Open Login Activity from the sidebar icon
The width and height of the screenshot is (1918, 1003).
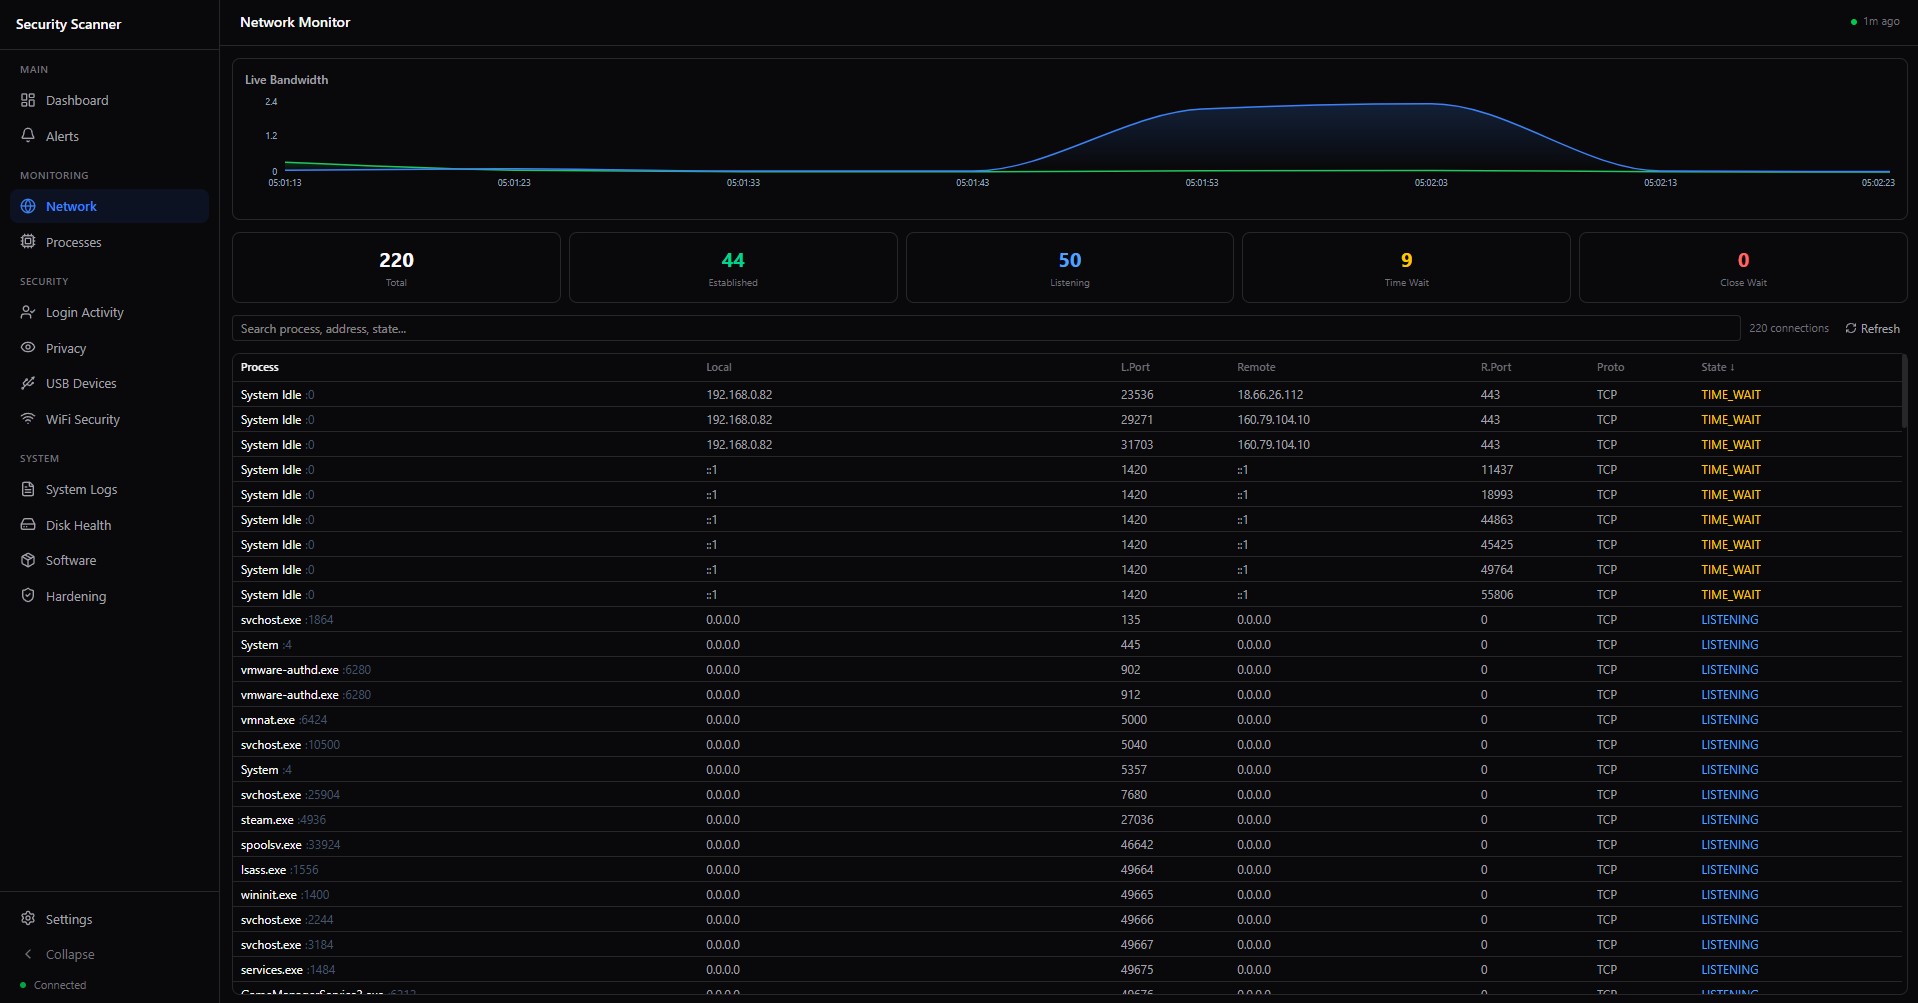tap(28, 312)
